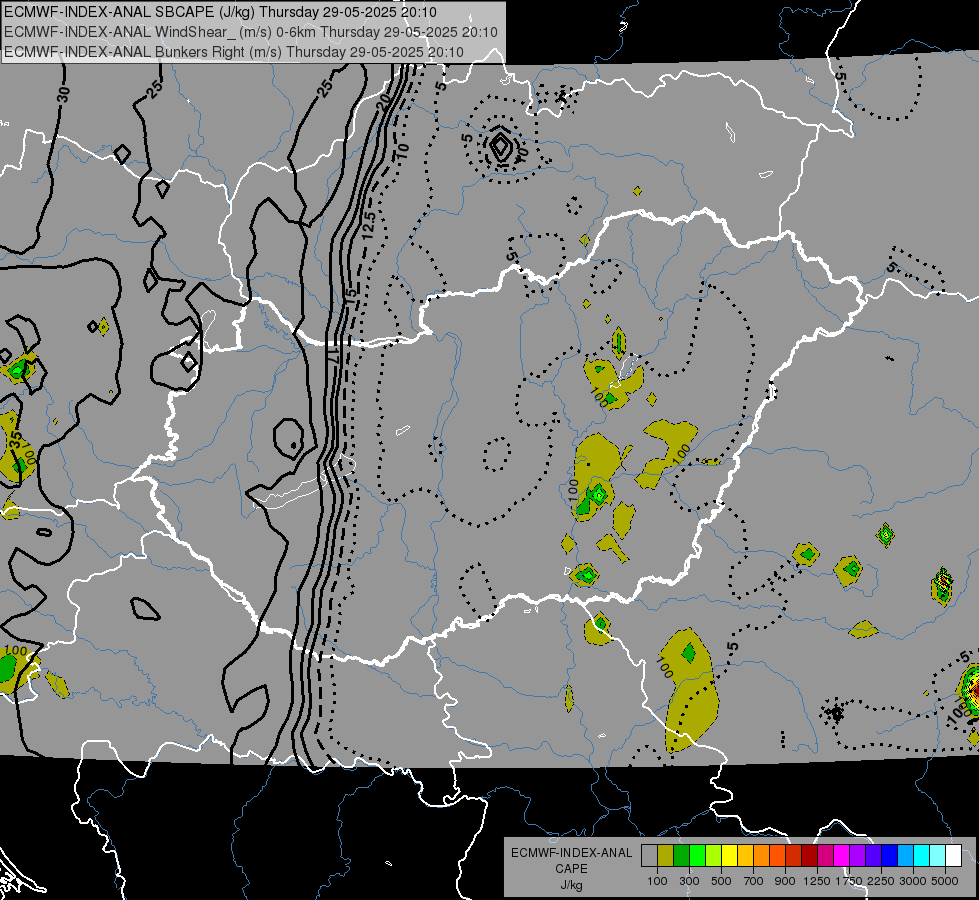
Task: Click the 17 contour label
Action: [x=333, y=356]
